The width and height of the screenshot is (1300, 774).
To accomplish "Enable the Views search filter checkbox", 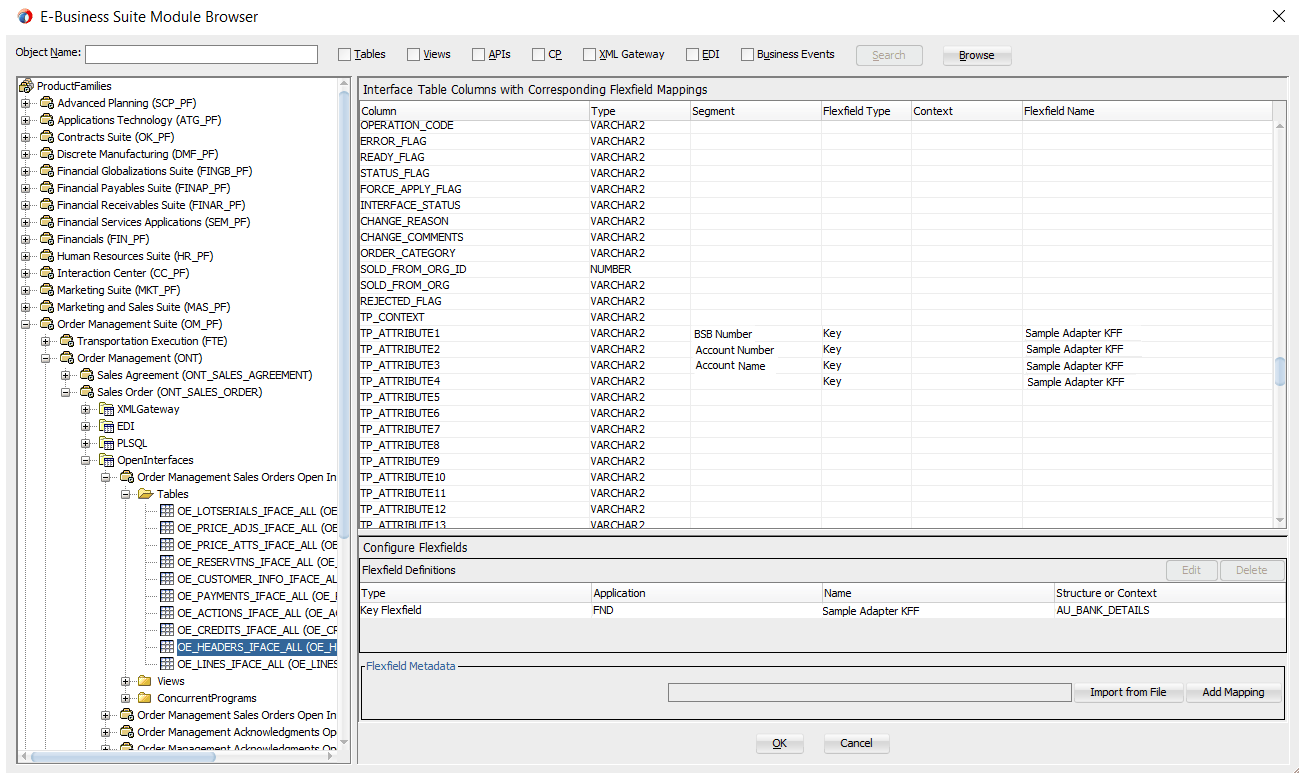I will pos(414,55).
